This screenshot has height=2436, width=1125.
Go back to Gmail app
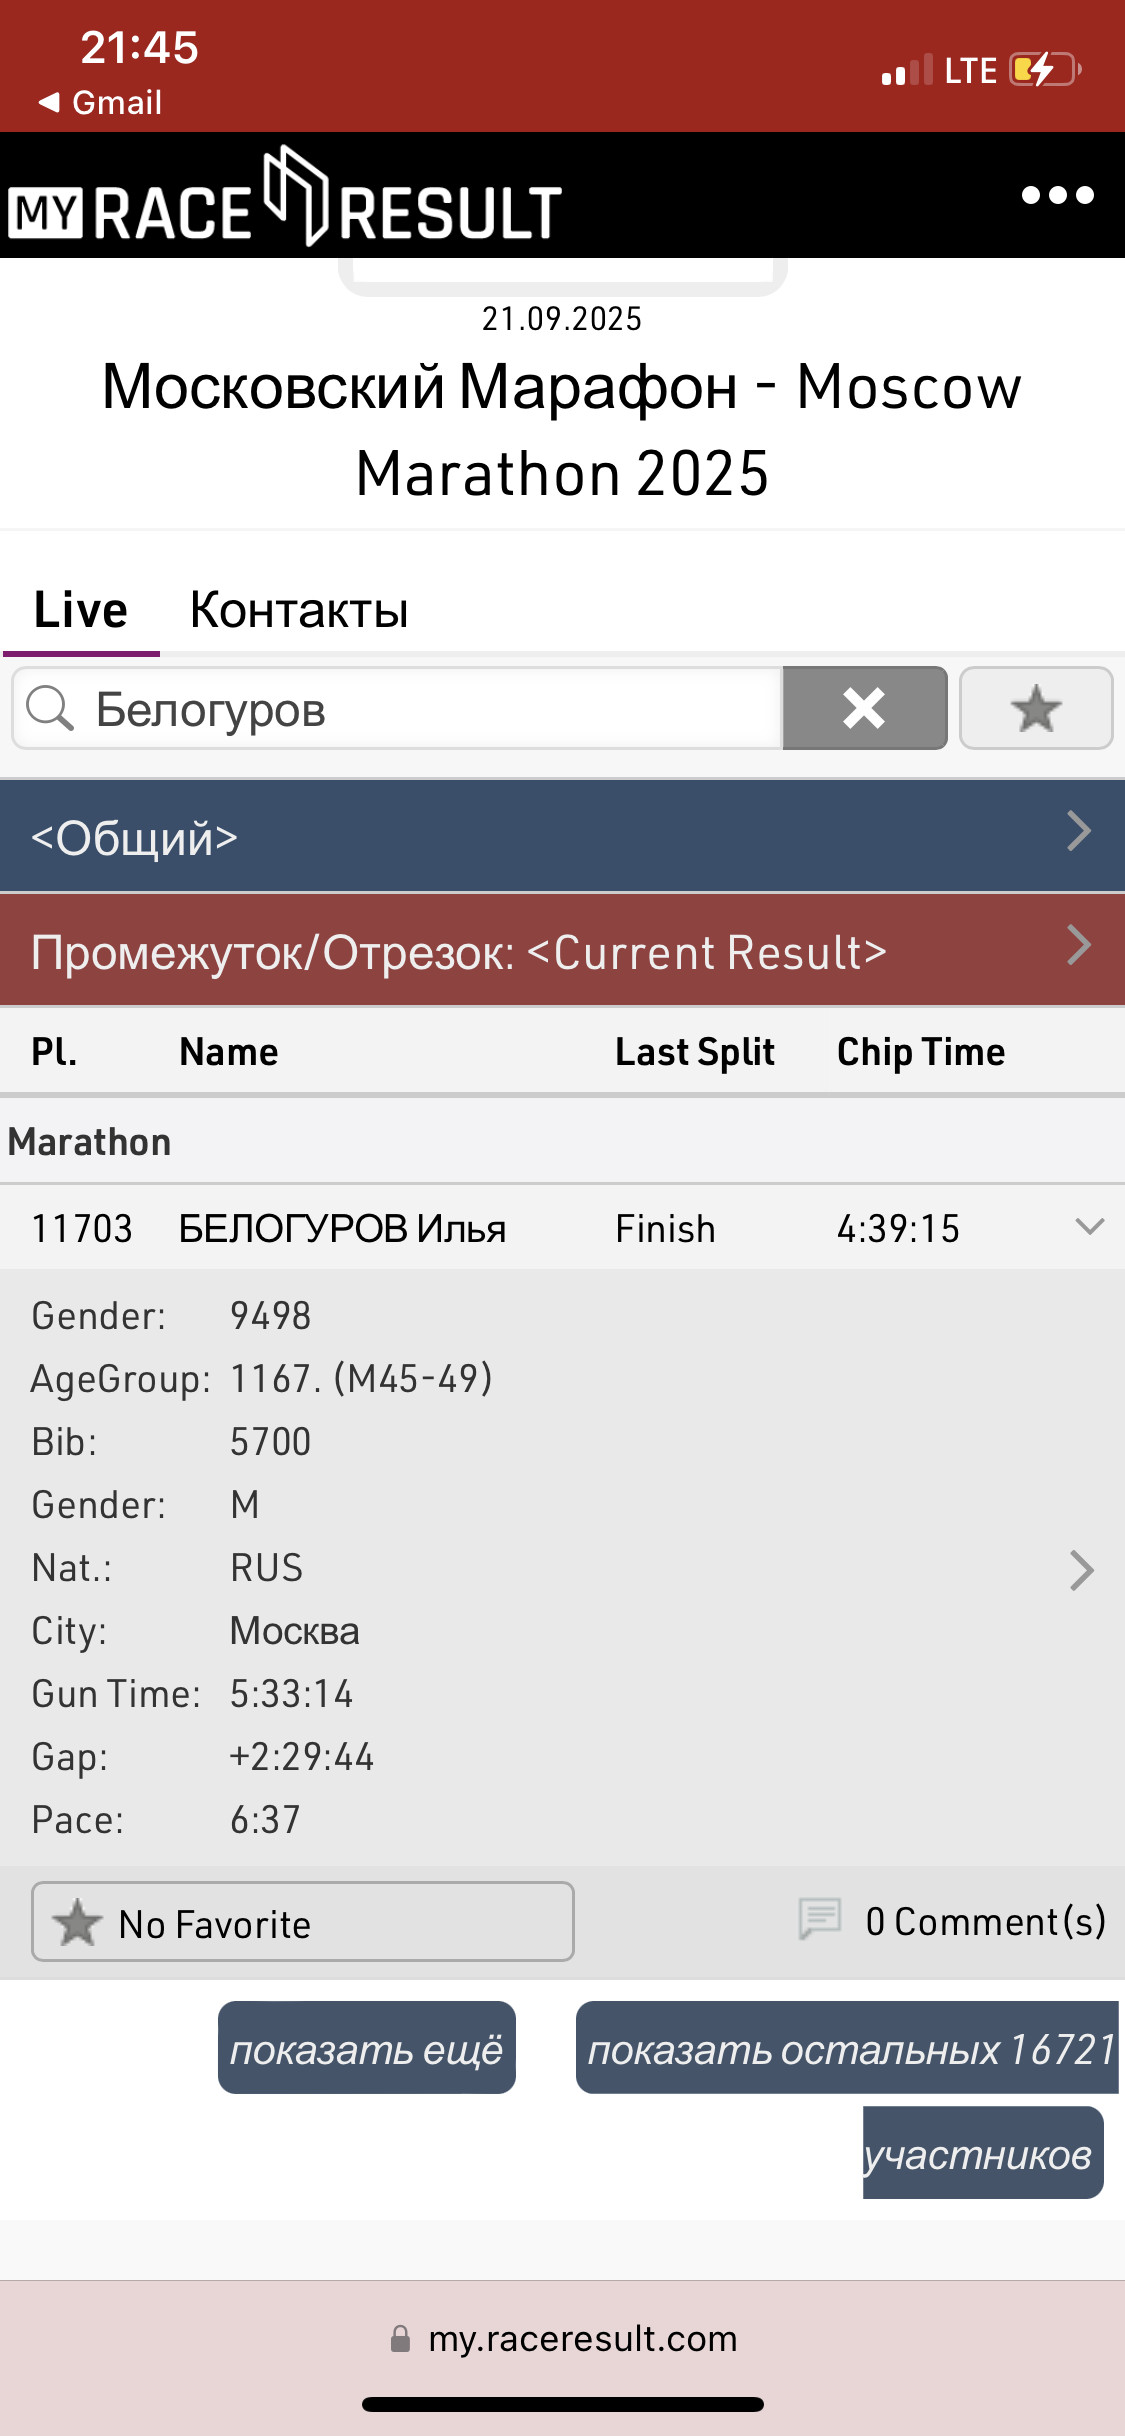coord(100,102)
